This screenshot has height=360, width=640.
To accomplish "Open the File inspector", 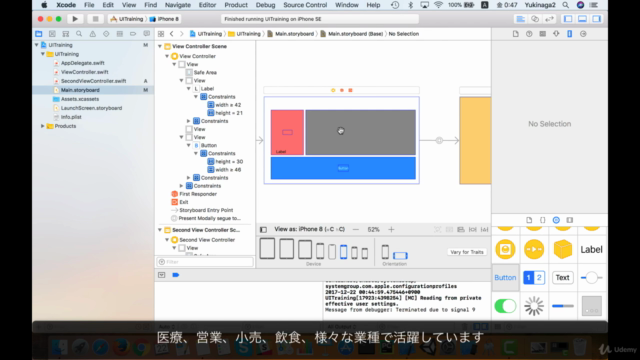I will click(x=516, y=34).
